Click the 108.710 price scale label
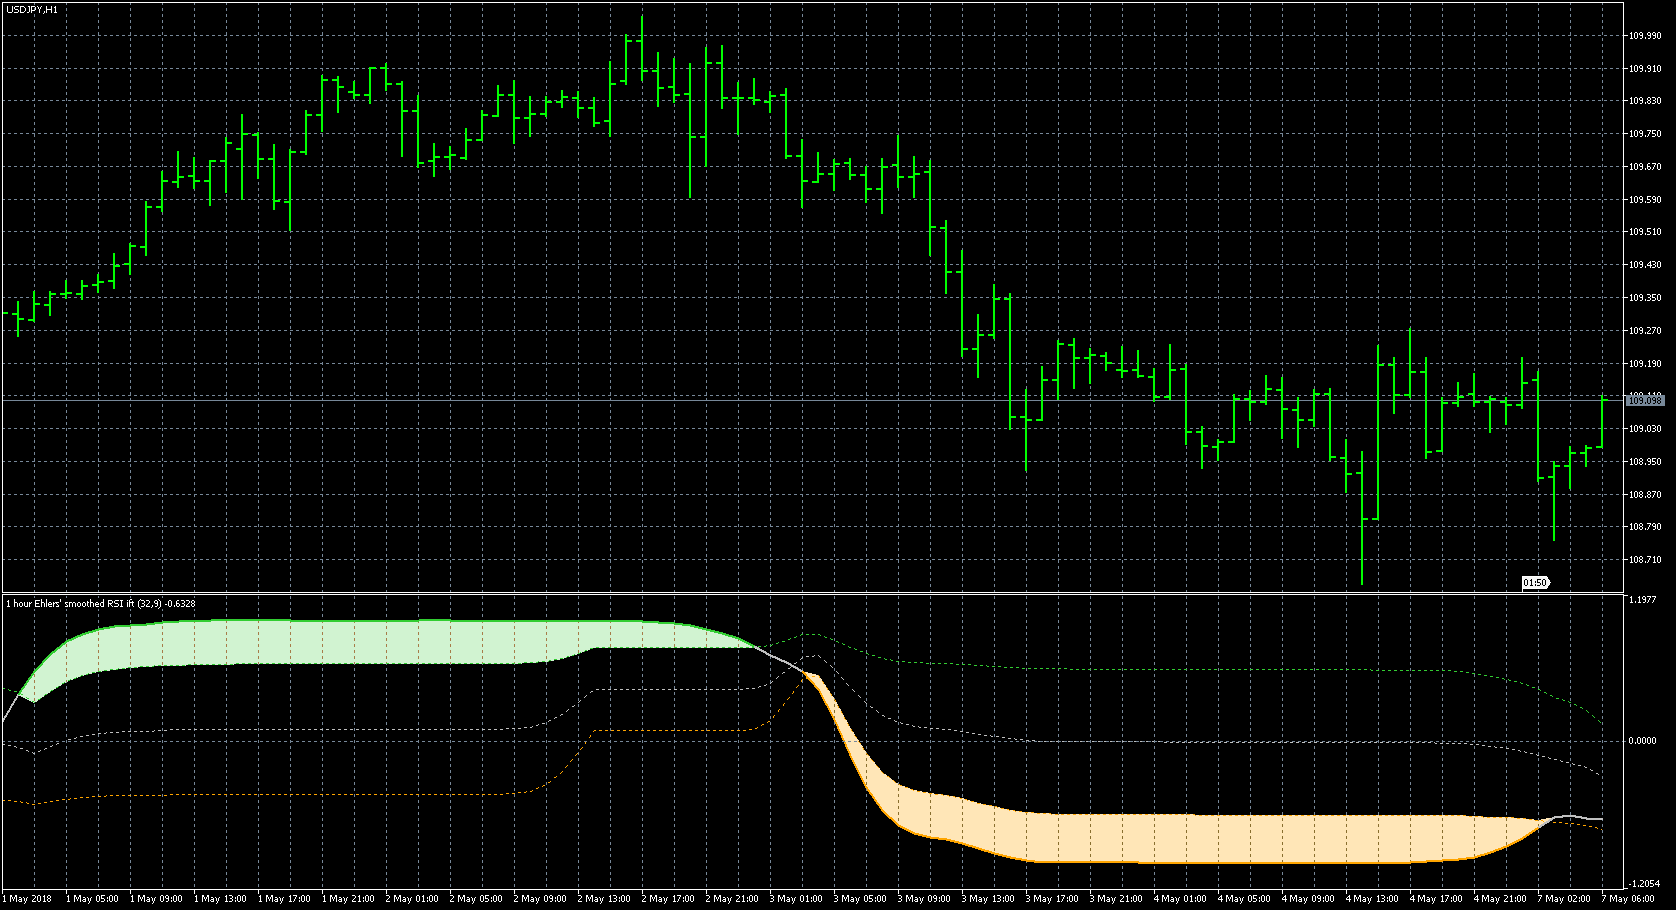The image size is (1676, 910). (1645, 560)
